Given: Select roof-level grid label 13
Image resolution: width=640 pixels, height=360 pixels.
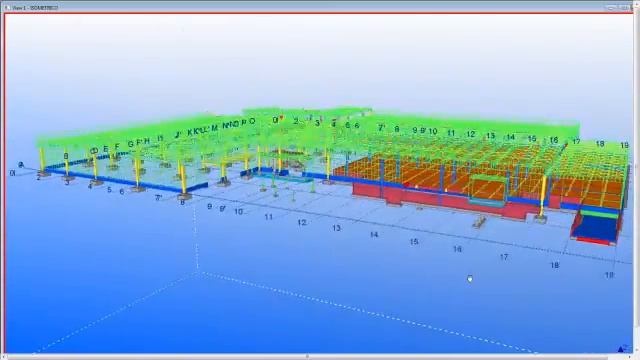Looking at the screenshot, I should pyautogui.click(x=491, y=136).
